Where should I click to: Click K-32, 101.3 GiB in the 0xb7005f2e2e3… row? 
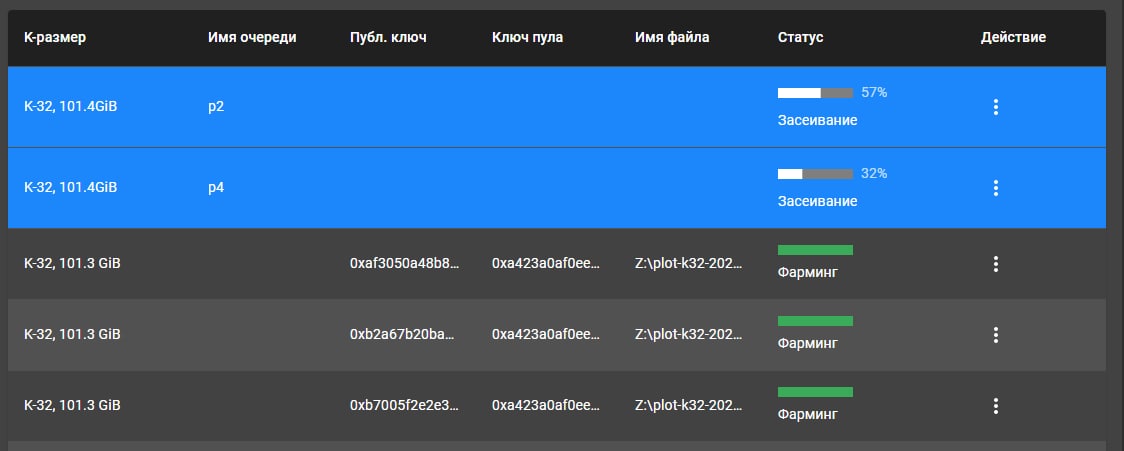[x=72, y=406]
